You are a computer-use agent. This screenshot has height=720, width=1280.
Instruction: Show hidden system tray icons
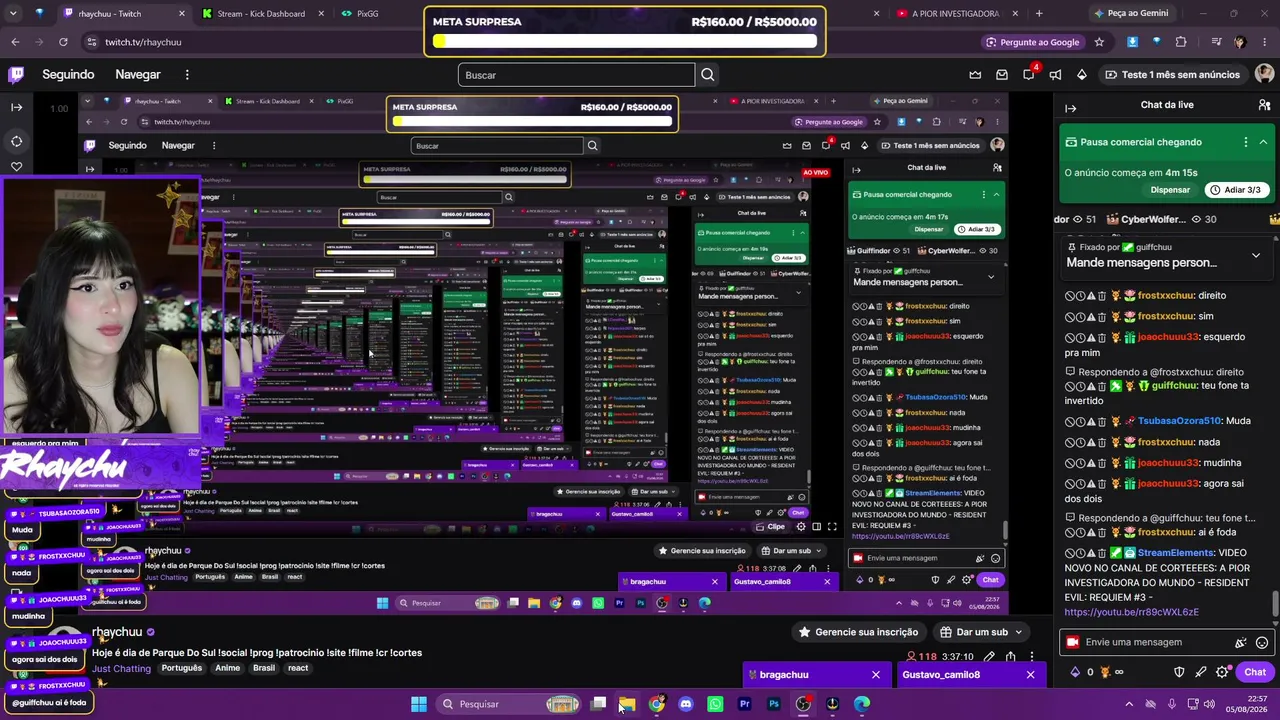[x=1129, y=704]
